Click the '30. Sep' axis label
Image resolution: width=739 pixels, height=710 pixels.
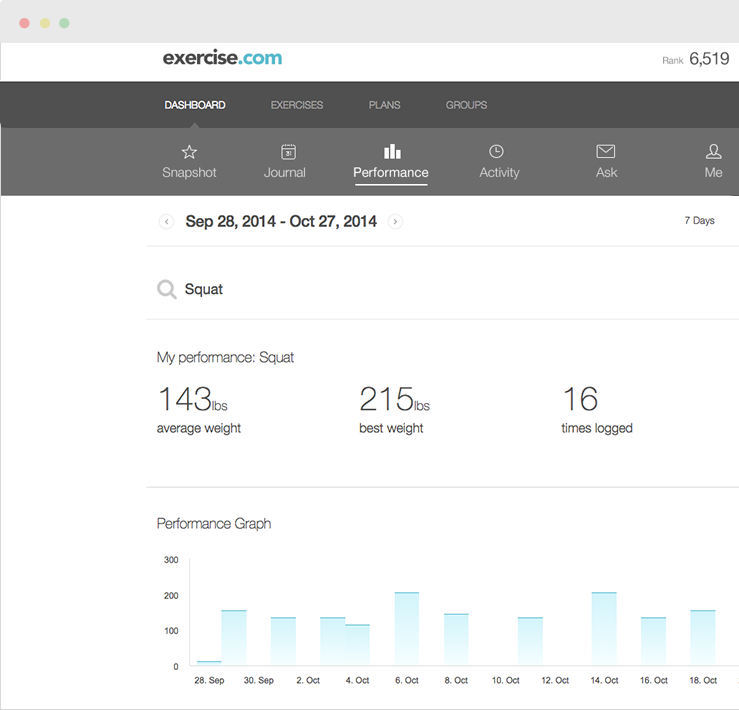(258, 680)
